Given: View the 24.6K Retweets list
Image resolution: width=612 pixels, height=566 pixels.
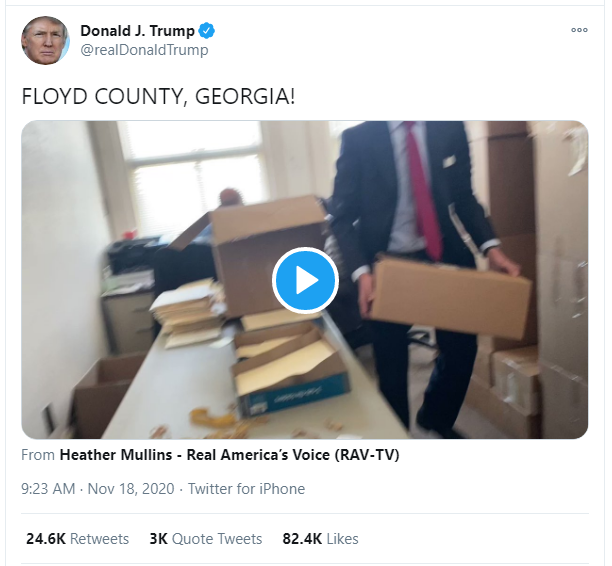Looking at the screenshot, I should (x=77, y=539).
